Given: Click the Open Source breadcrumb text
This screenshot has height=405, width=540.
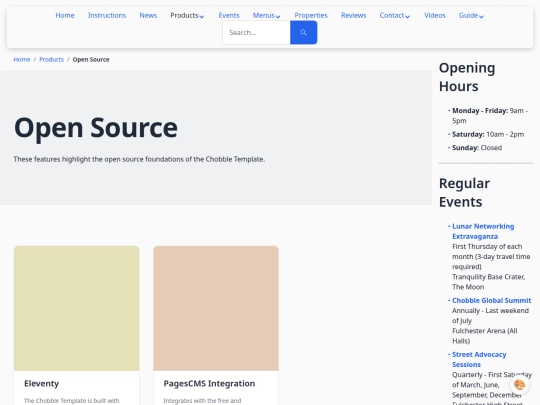Looking at the screenshot, I should pyautogui.click(x=91, y=60).
